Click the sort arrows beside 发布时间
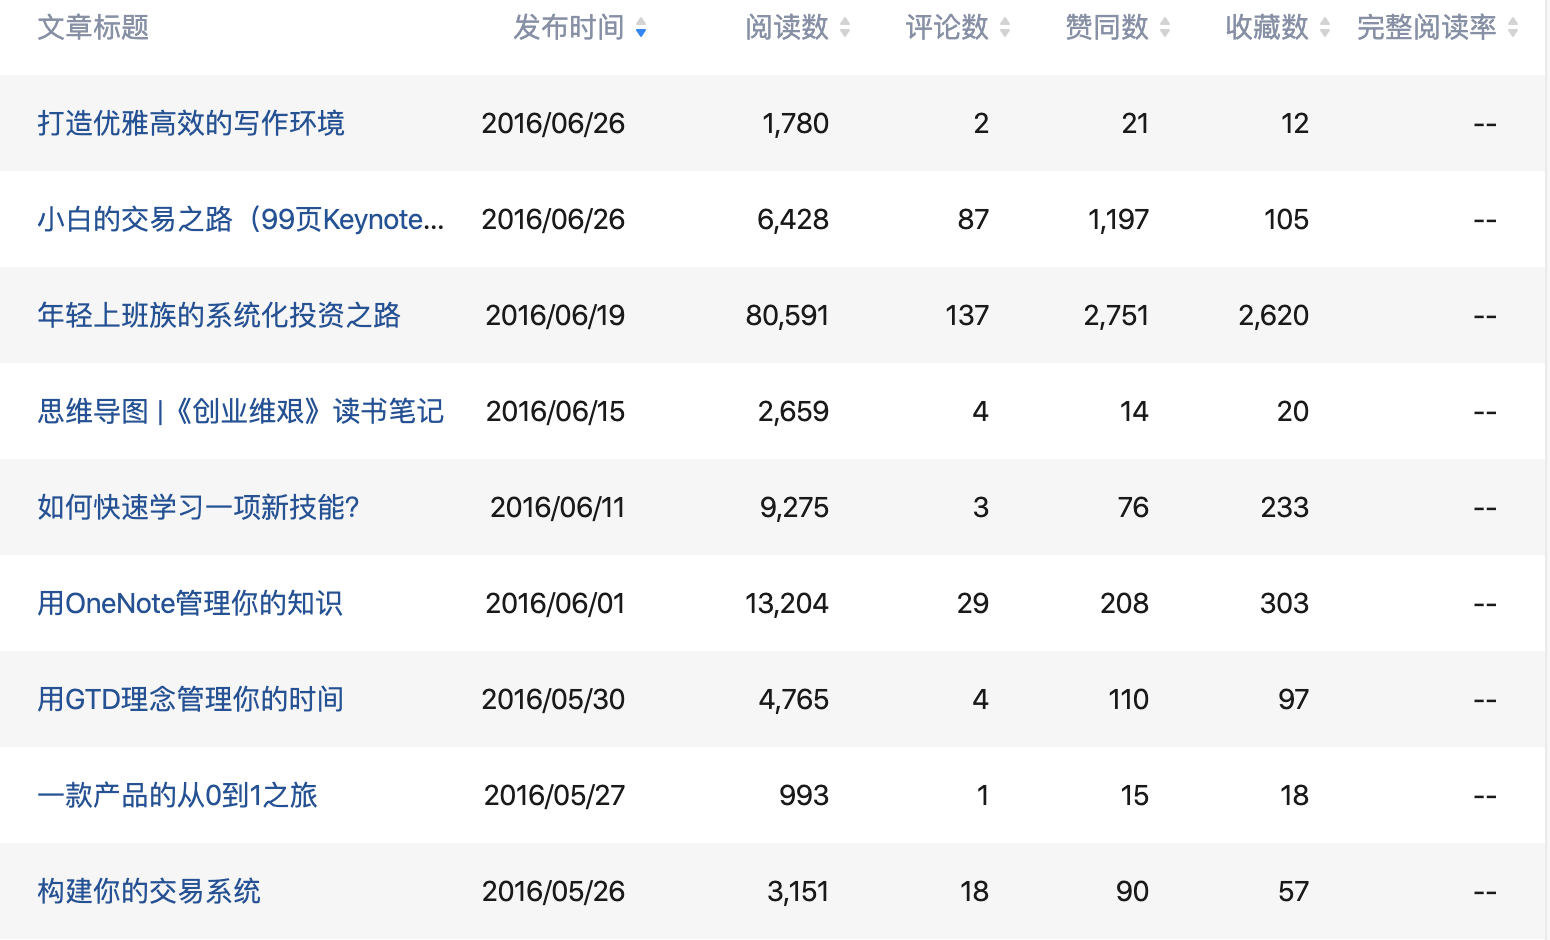 (641, 29)
